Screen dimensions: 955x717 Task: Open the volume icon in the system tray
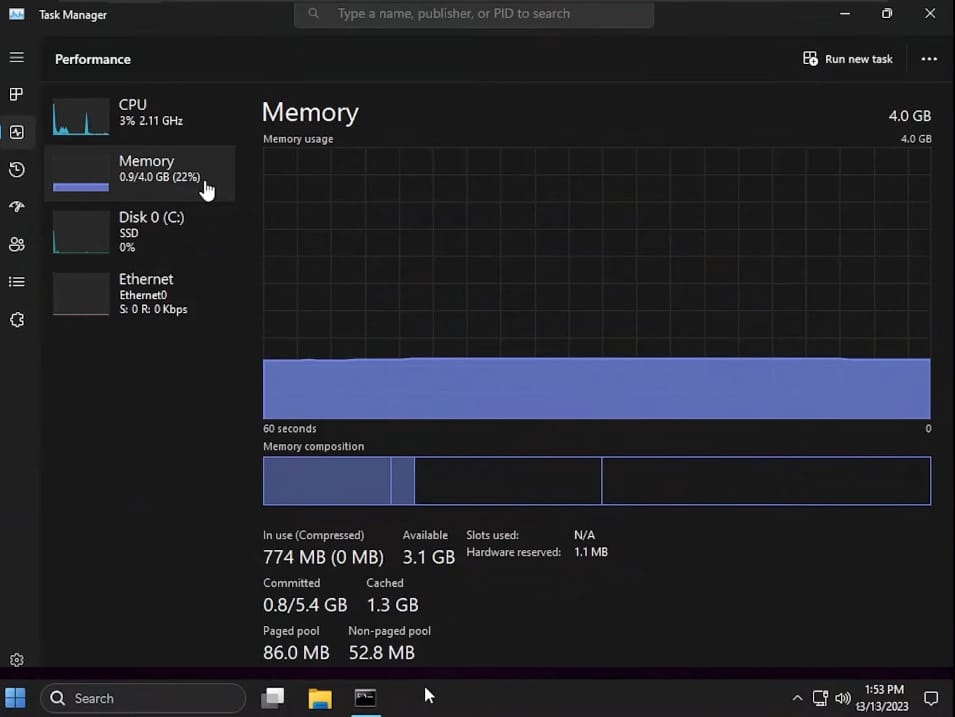coord(843,697)
